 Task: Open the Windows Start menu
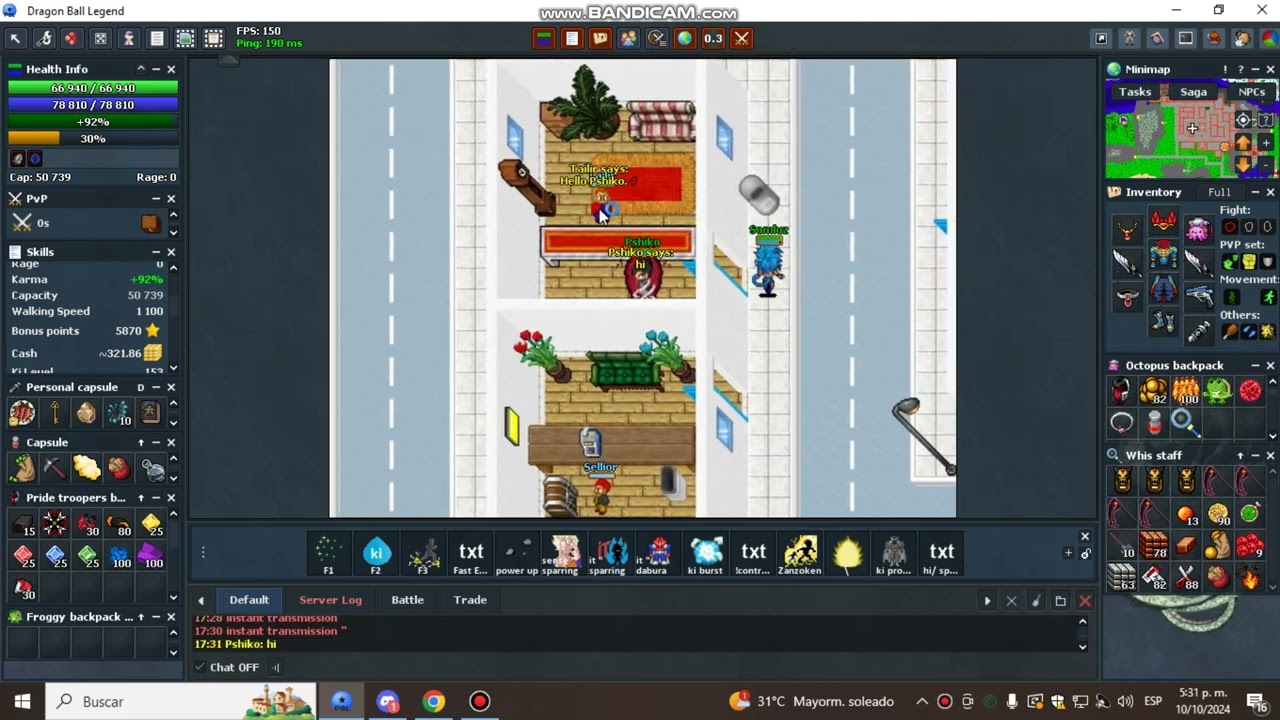point(22,701)
